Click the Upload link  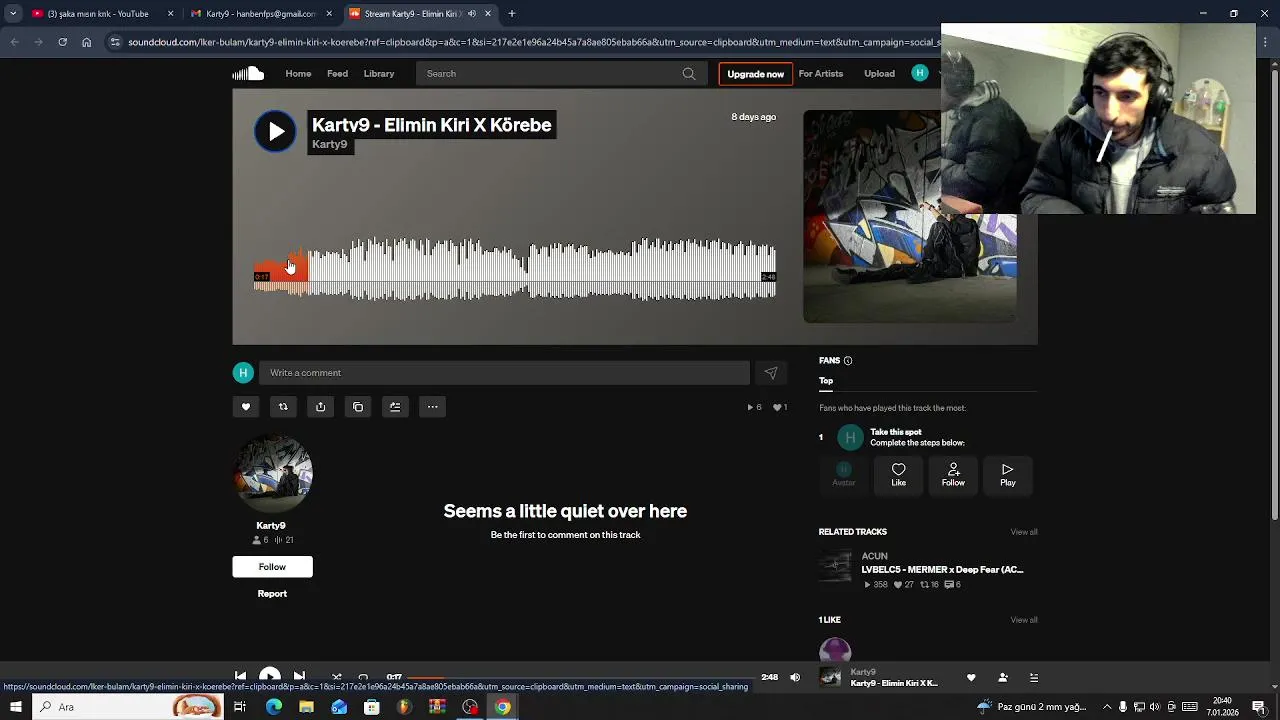(x=879, y=73)
